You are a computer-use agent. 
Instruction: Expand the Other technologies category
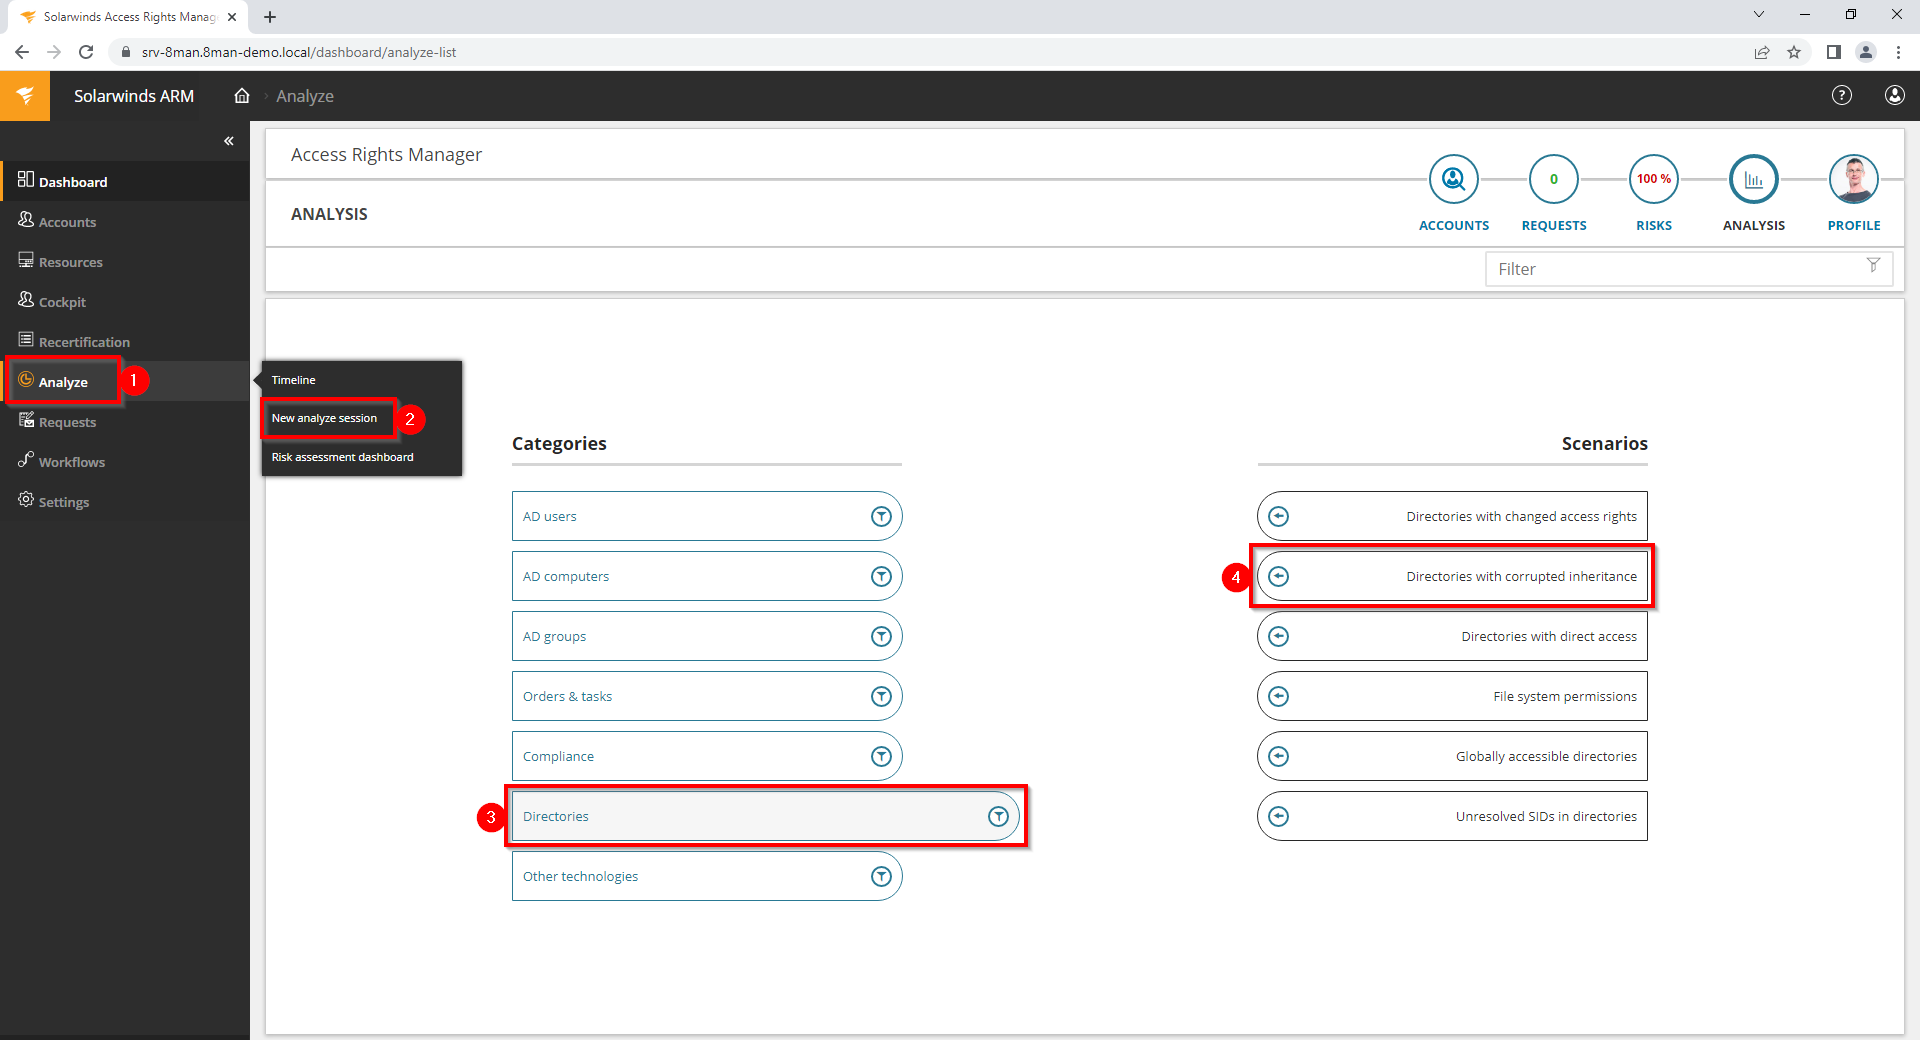[x=881, y=877]
